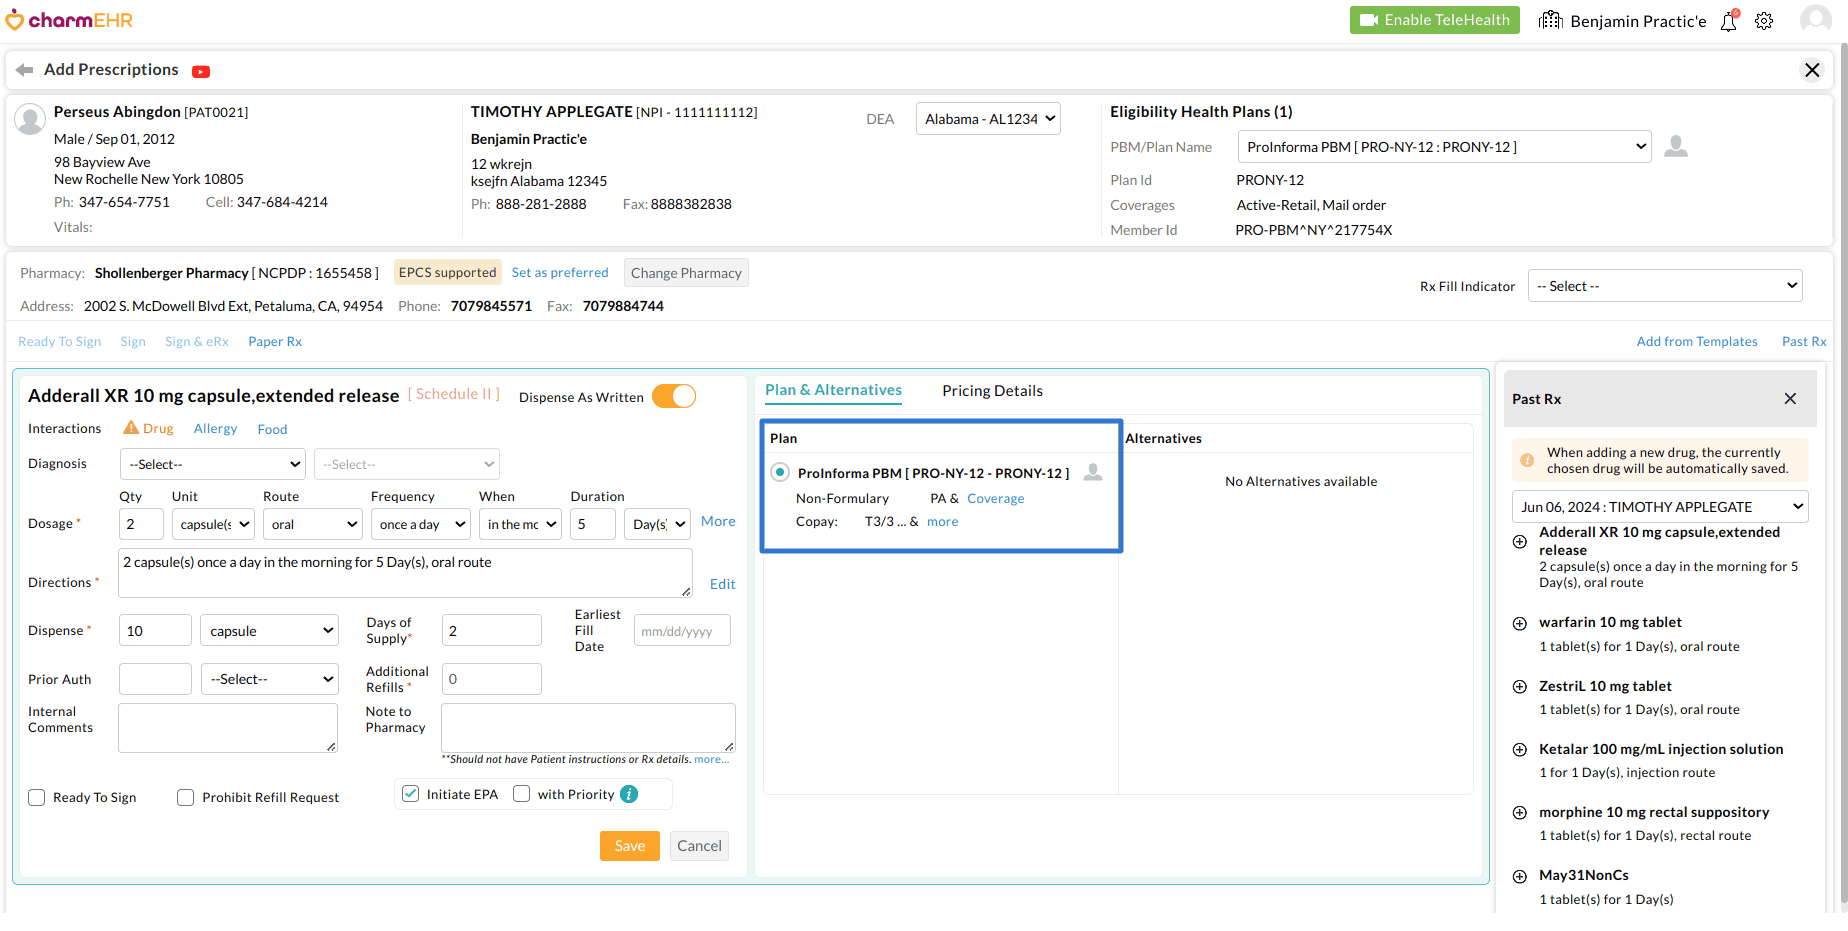Add warfarin 10 mg tablet from Past Rx
The height and width of the screenshot is (931, 1848).
[1519, 623]
